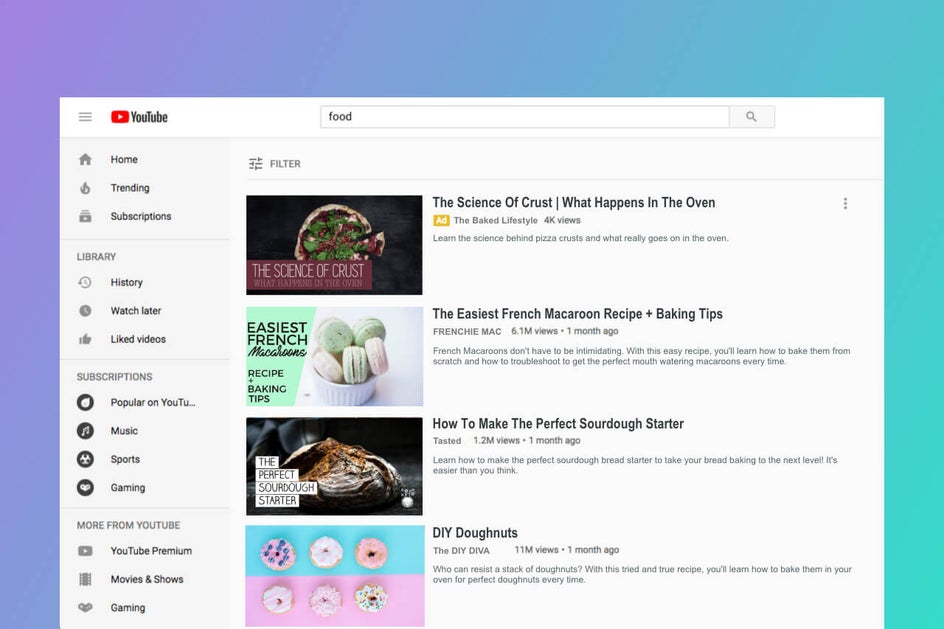Click the Home icon in sidebar
Image resolution: width=944 pixels, height=629 pixels.
pyautogui.click(x=85, y=160)
